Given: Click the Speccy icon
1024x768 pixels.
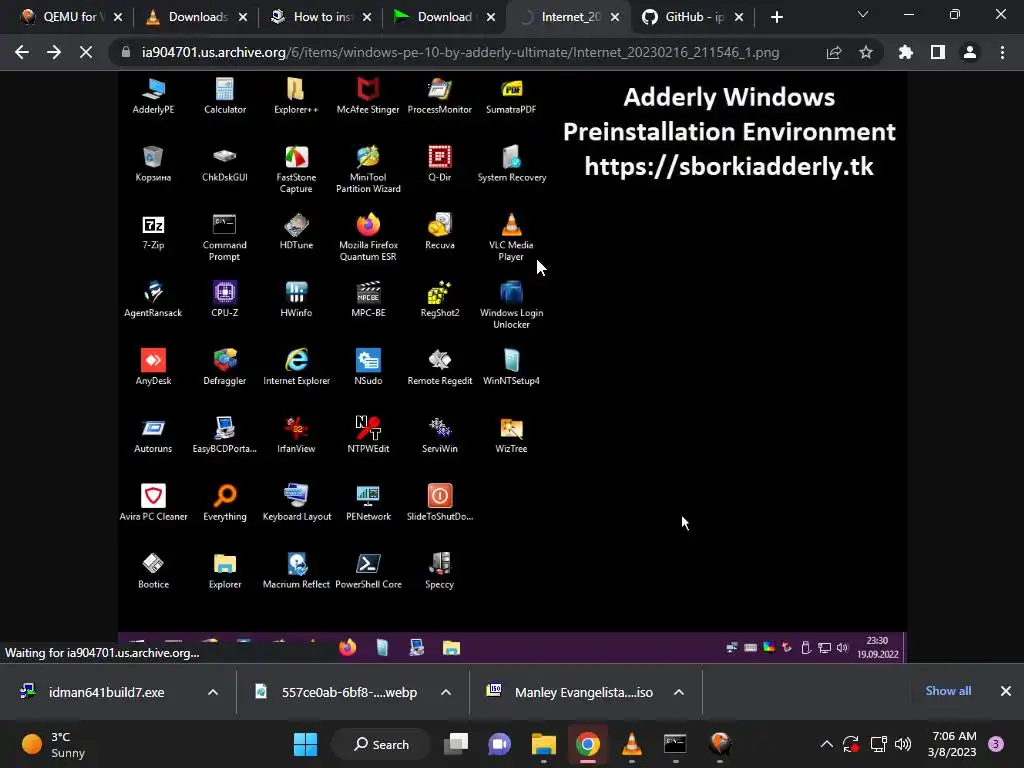Looking at the screenshot, I should (440, 571).
